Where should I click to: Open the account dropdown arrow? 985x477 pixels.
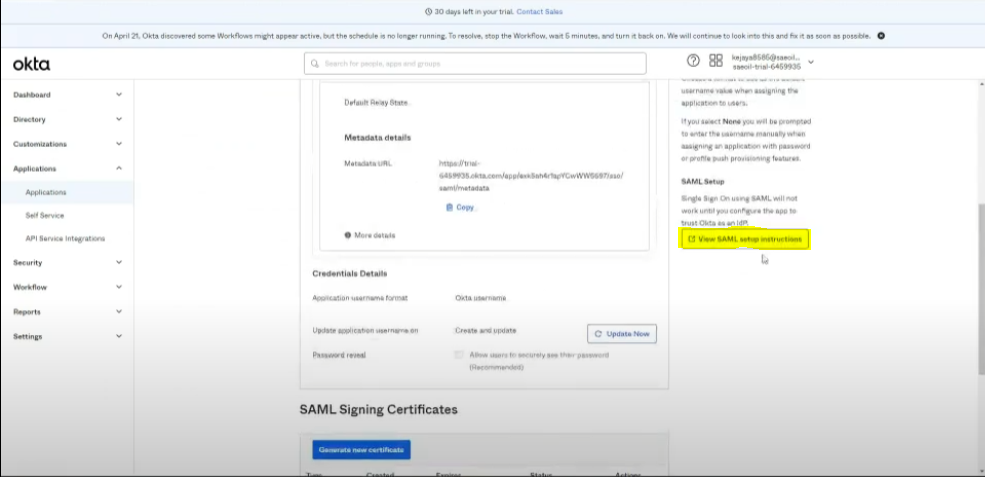coord(811,62)
